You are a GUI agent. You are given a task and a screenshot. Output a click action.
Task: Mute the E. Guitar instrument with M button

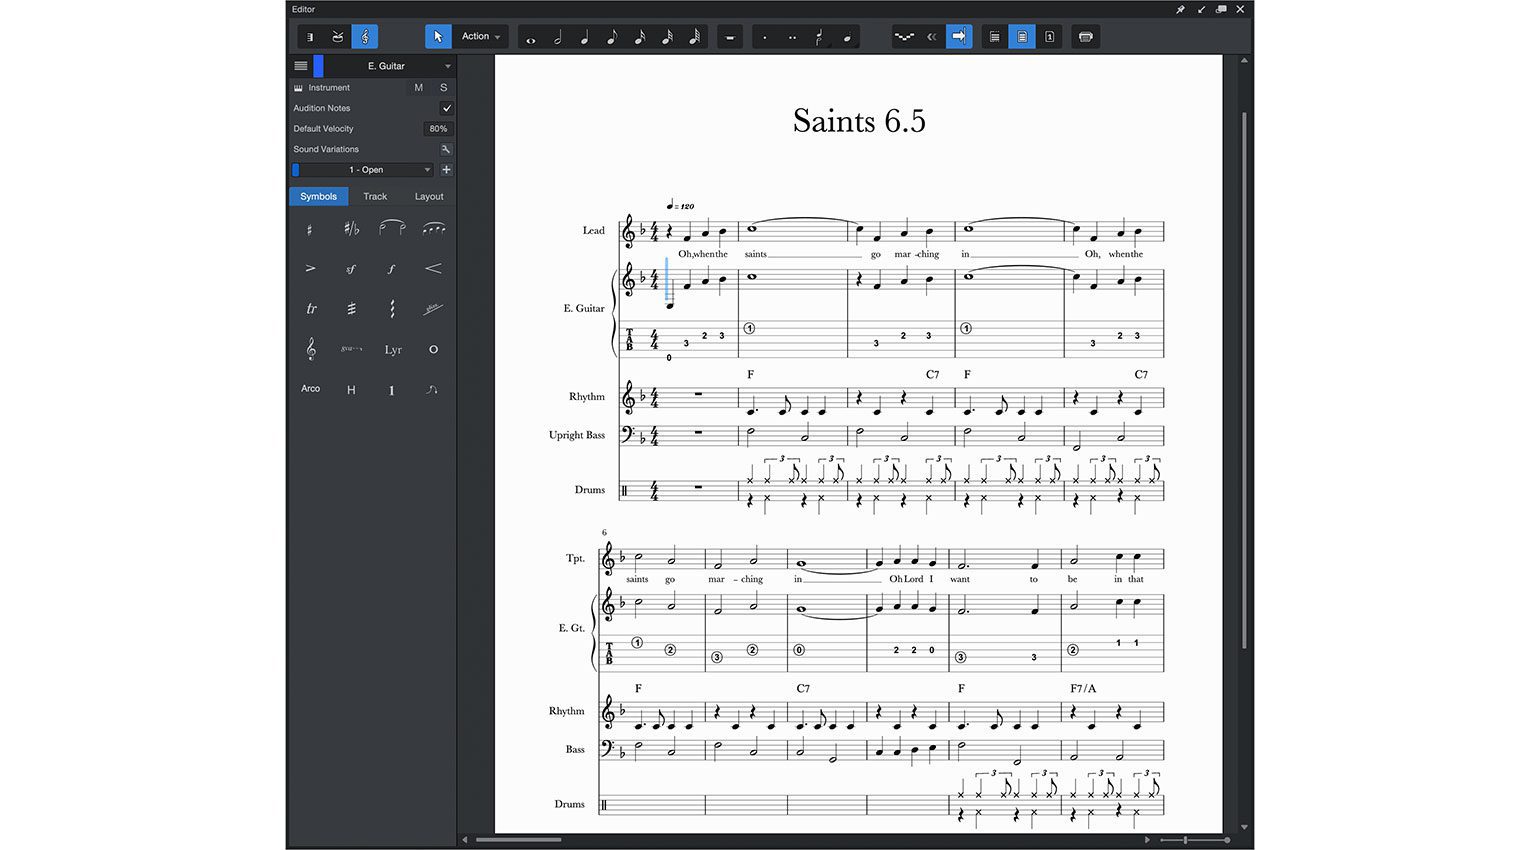[x=419, y=87]
